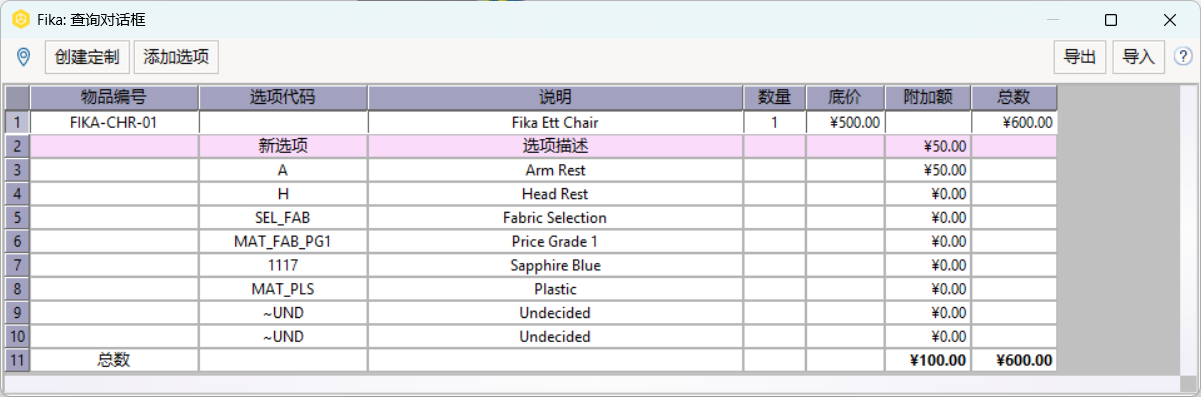
Task: Maximize the Fika dialog window
Action: 1111,20
